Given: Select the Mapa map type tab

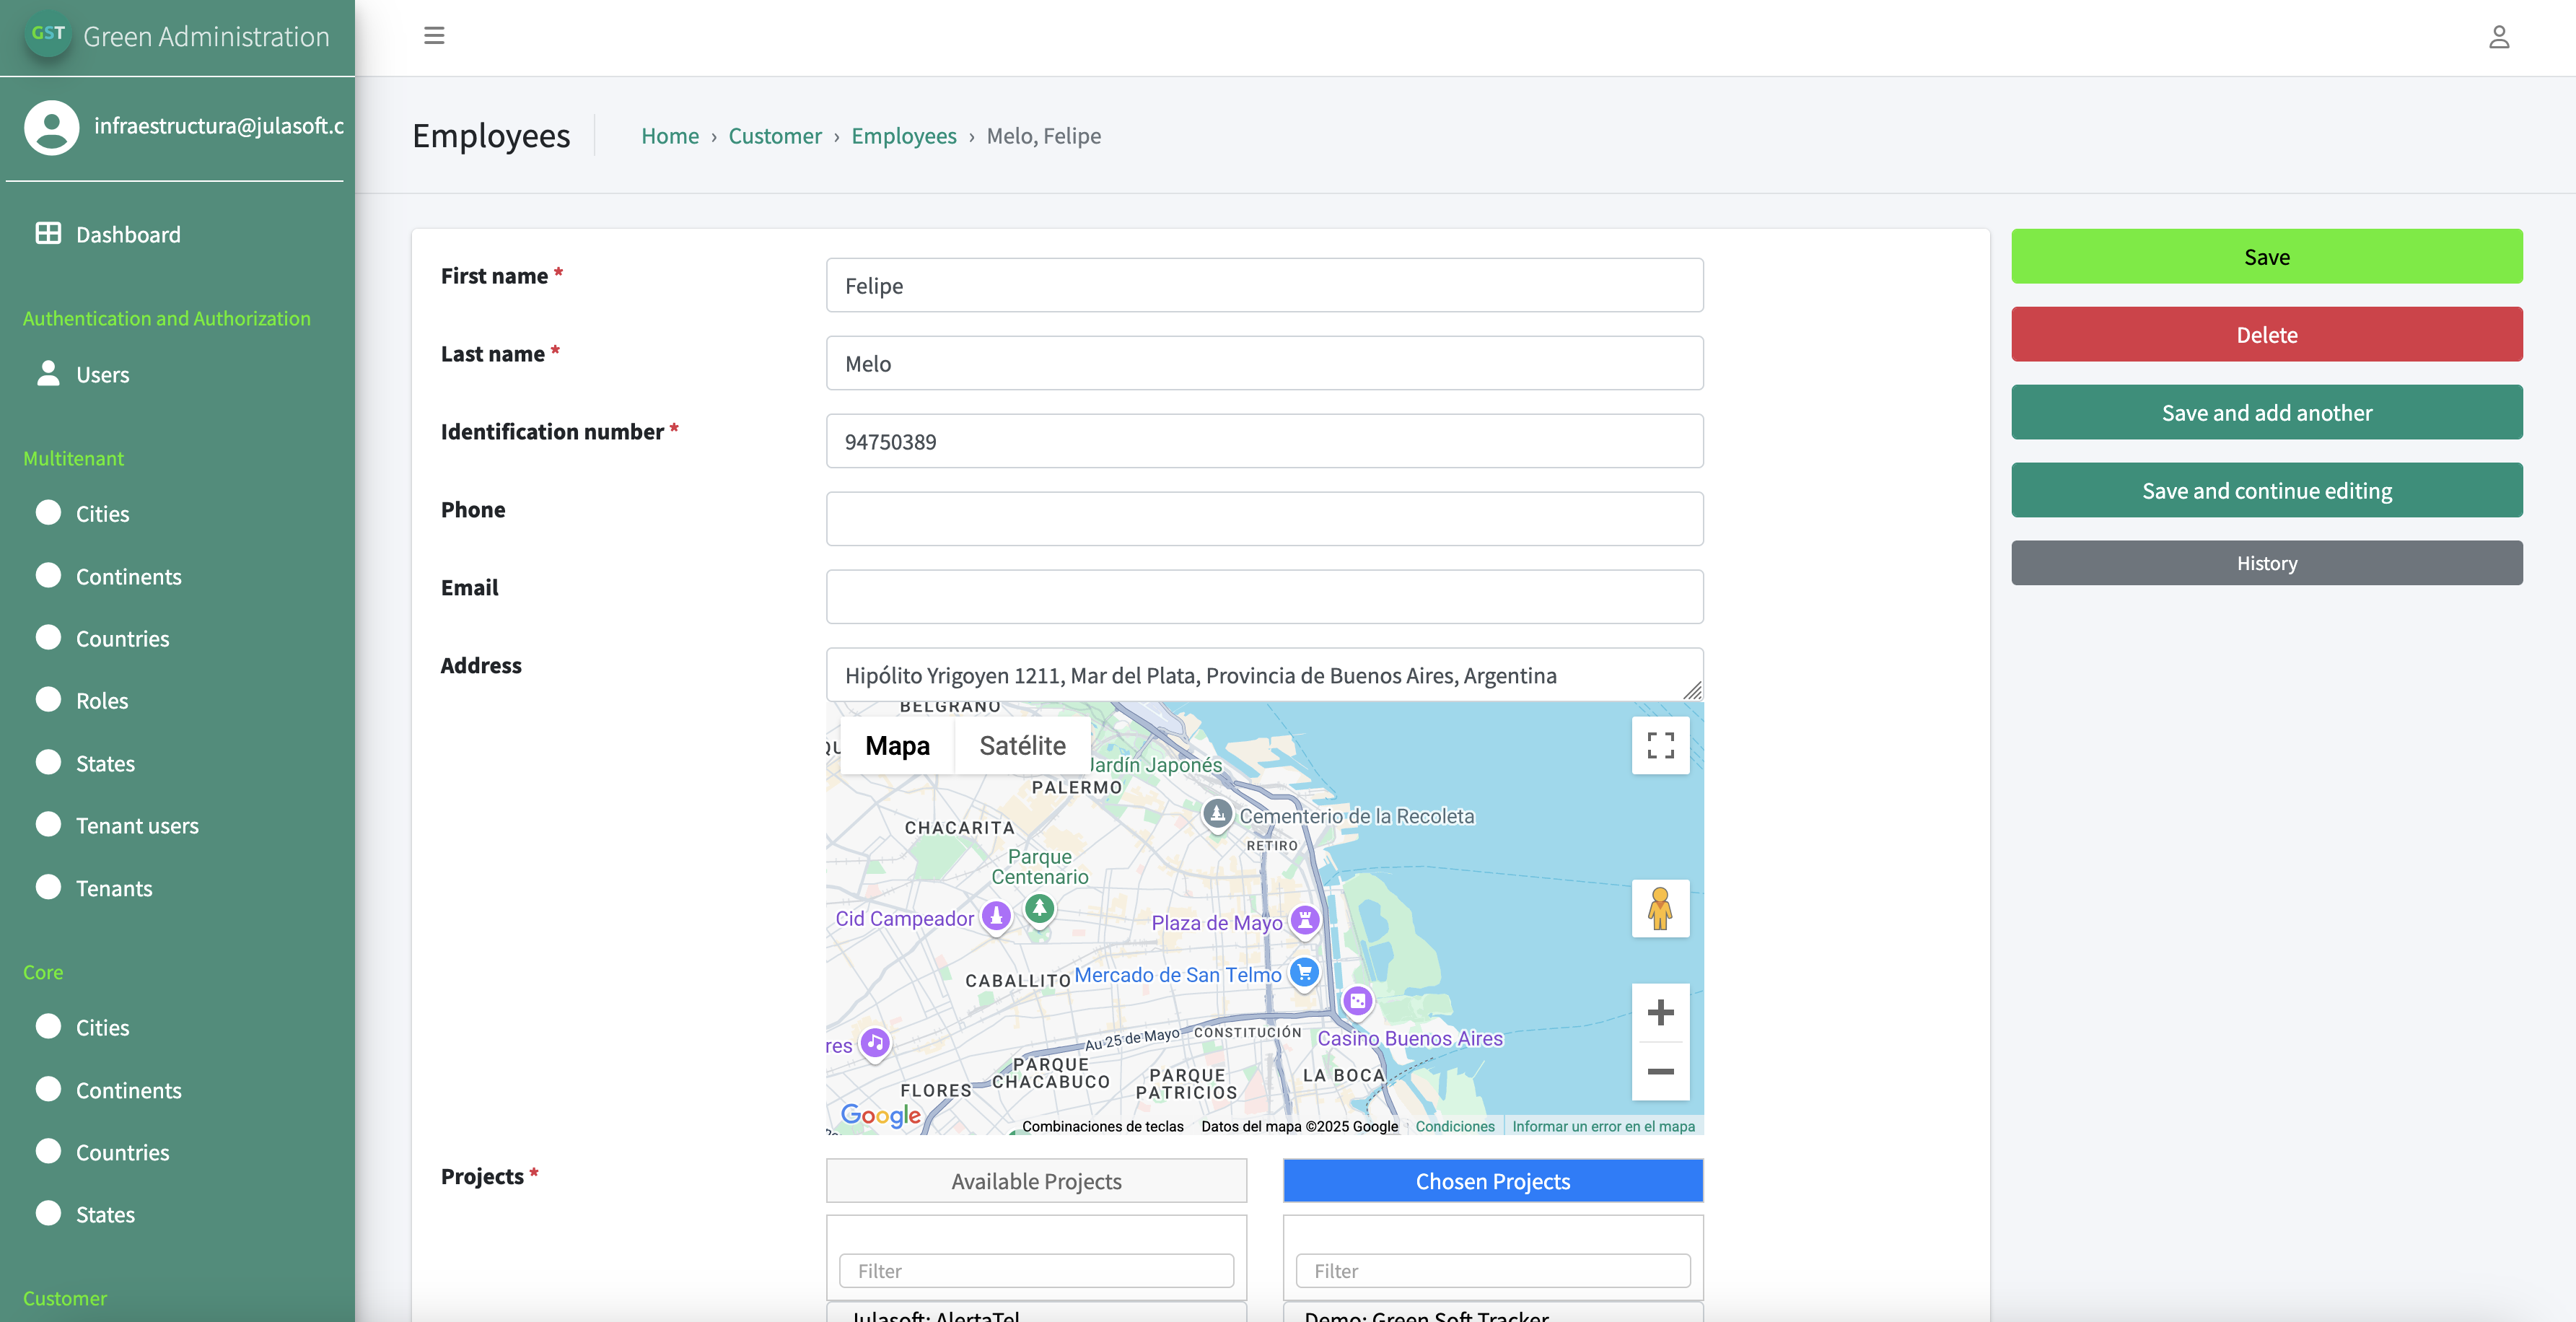Looking at the screenshot, I should [x=897, y=745].
